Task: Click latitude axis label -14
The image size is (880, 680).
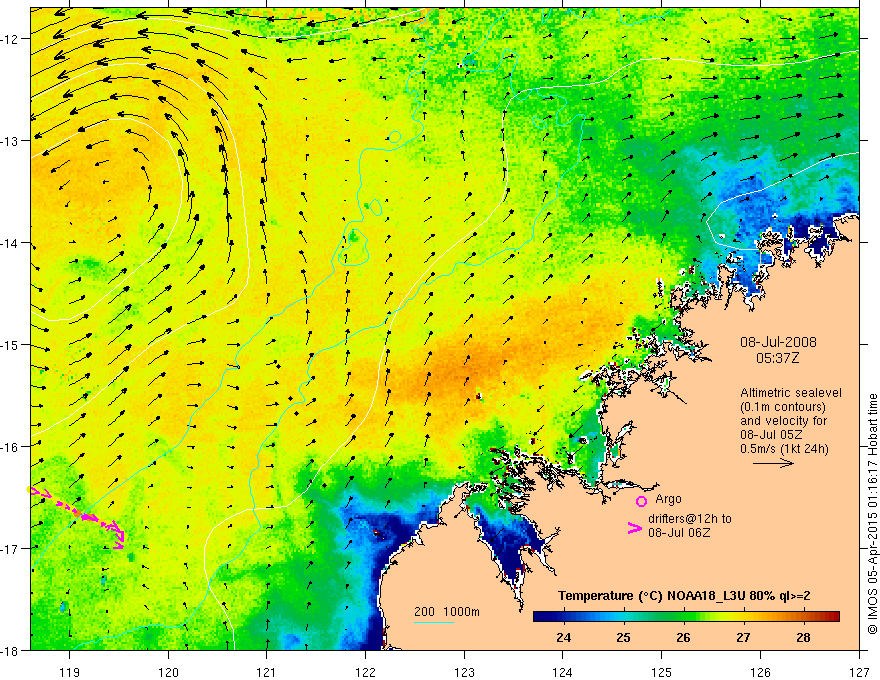Action: pyautogui.click(x=11, y=243)
